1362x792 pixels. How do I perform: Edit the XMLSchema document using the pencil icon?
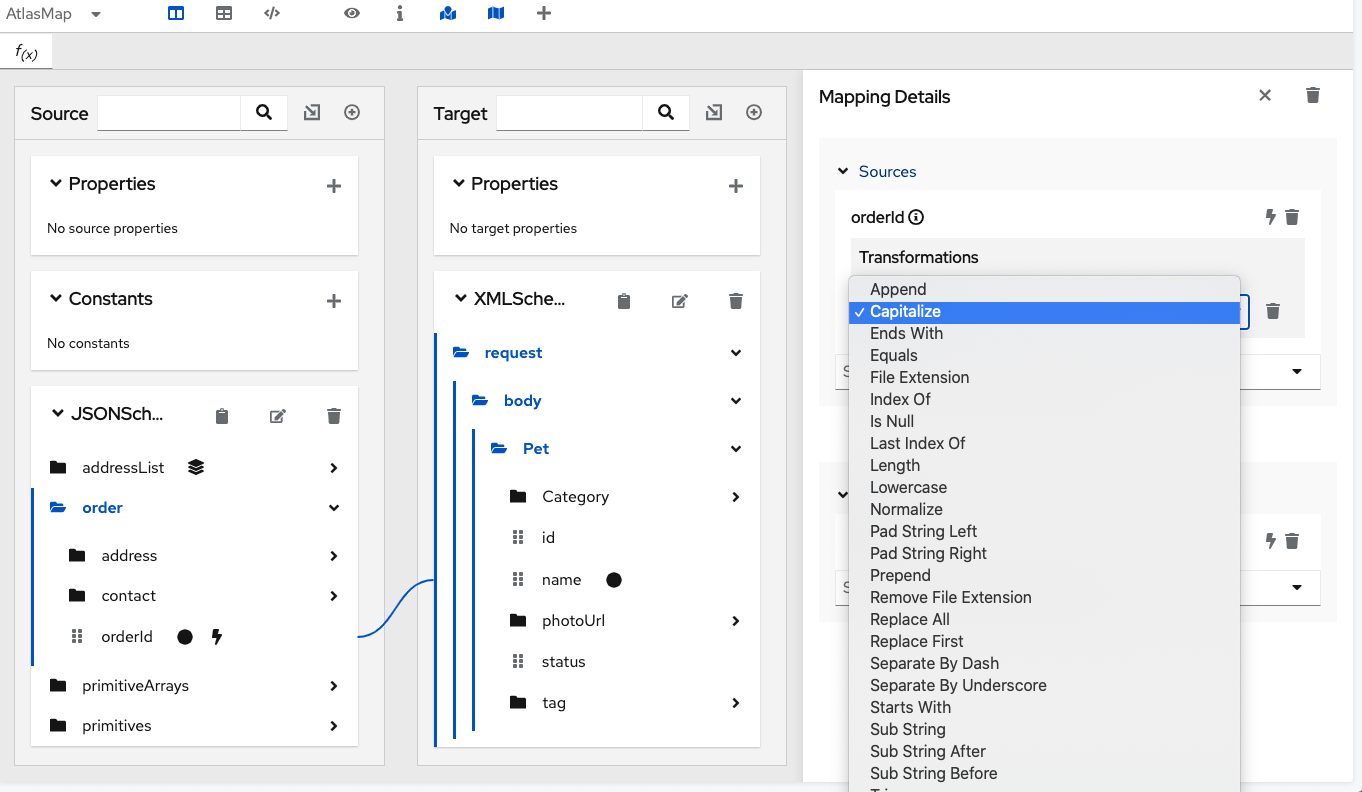tap(679, 300)
